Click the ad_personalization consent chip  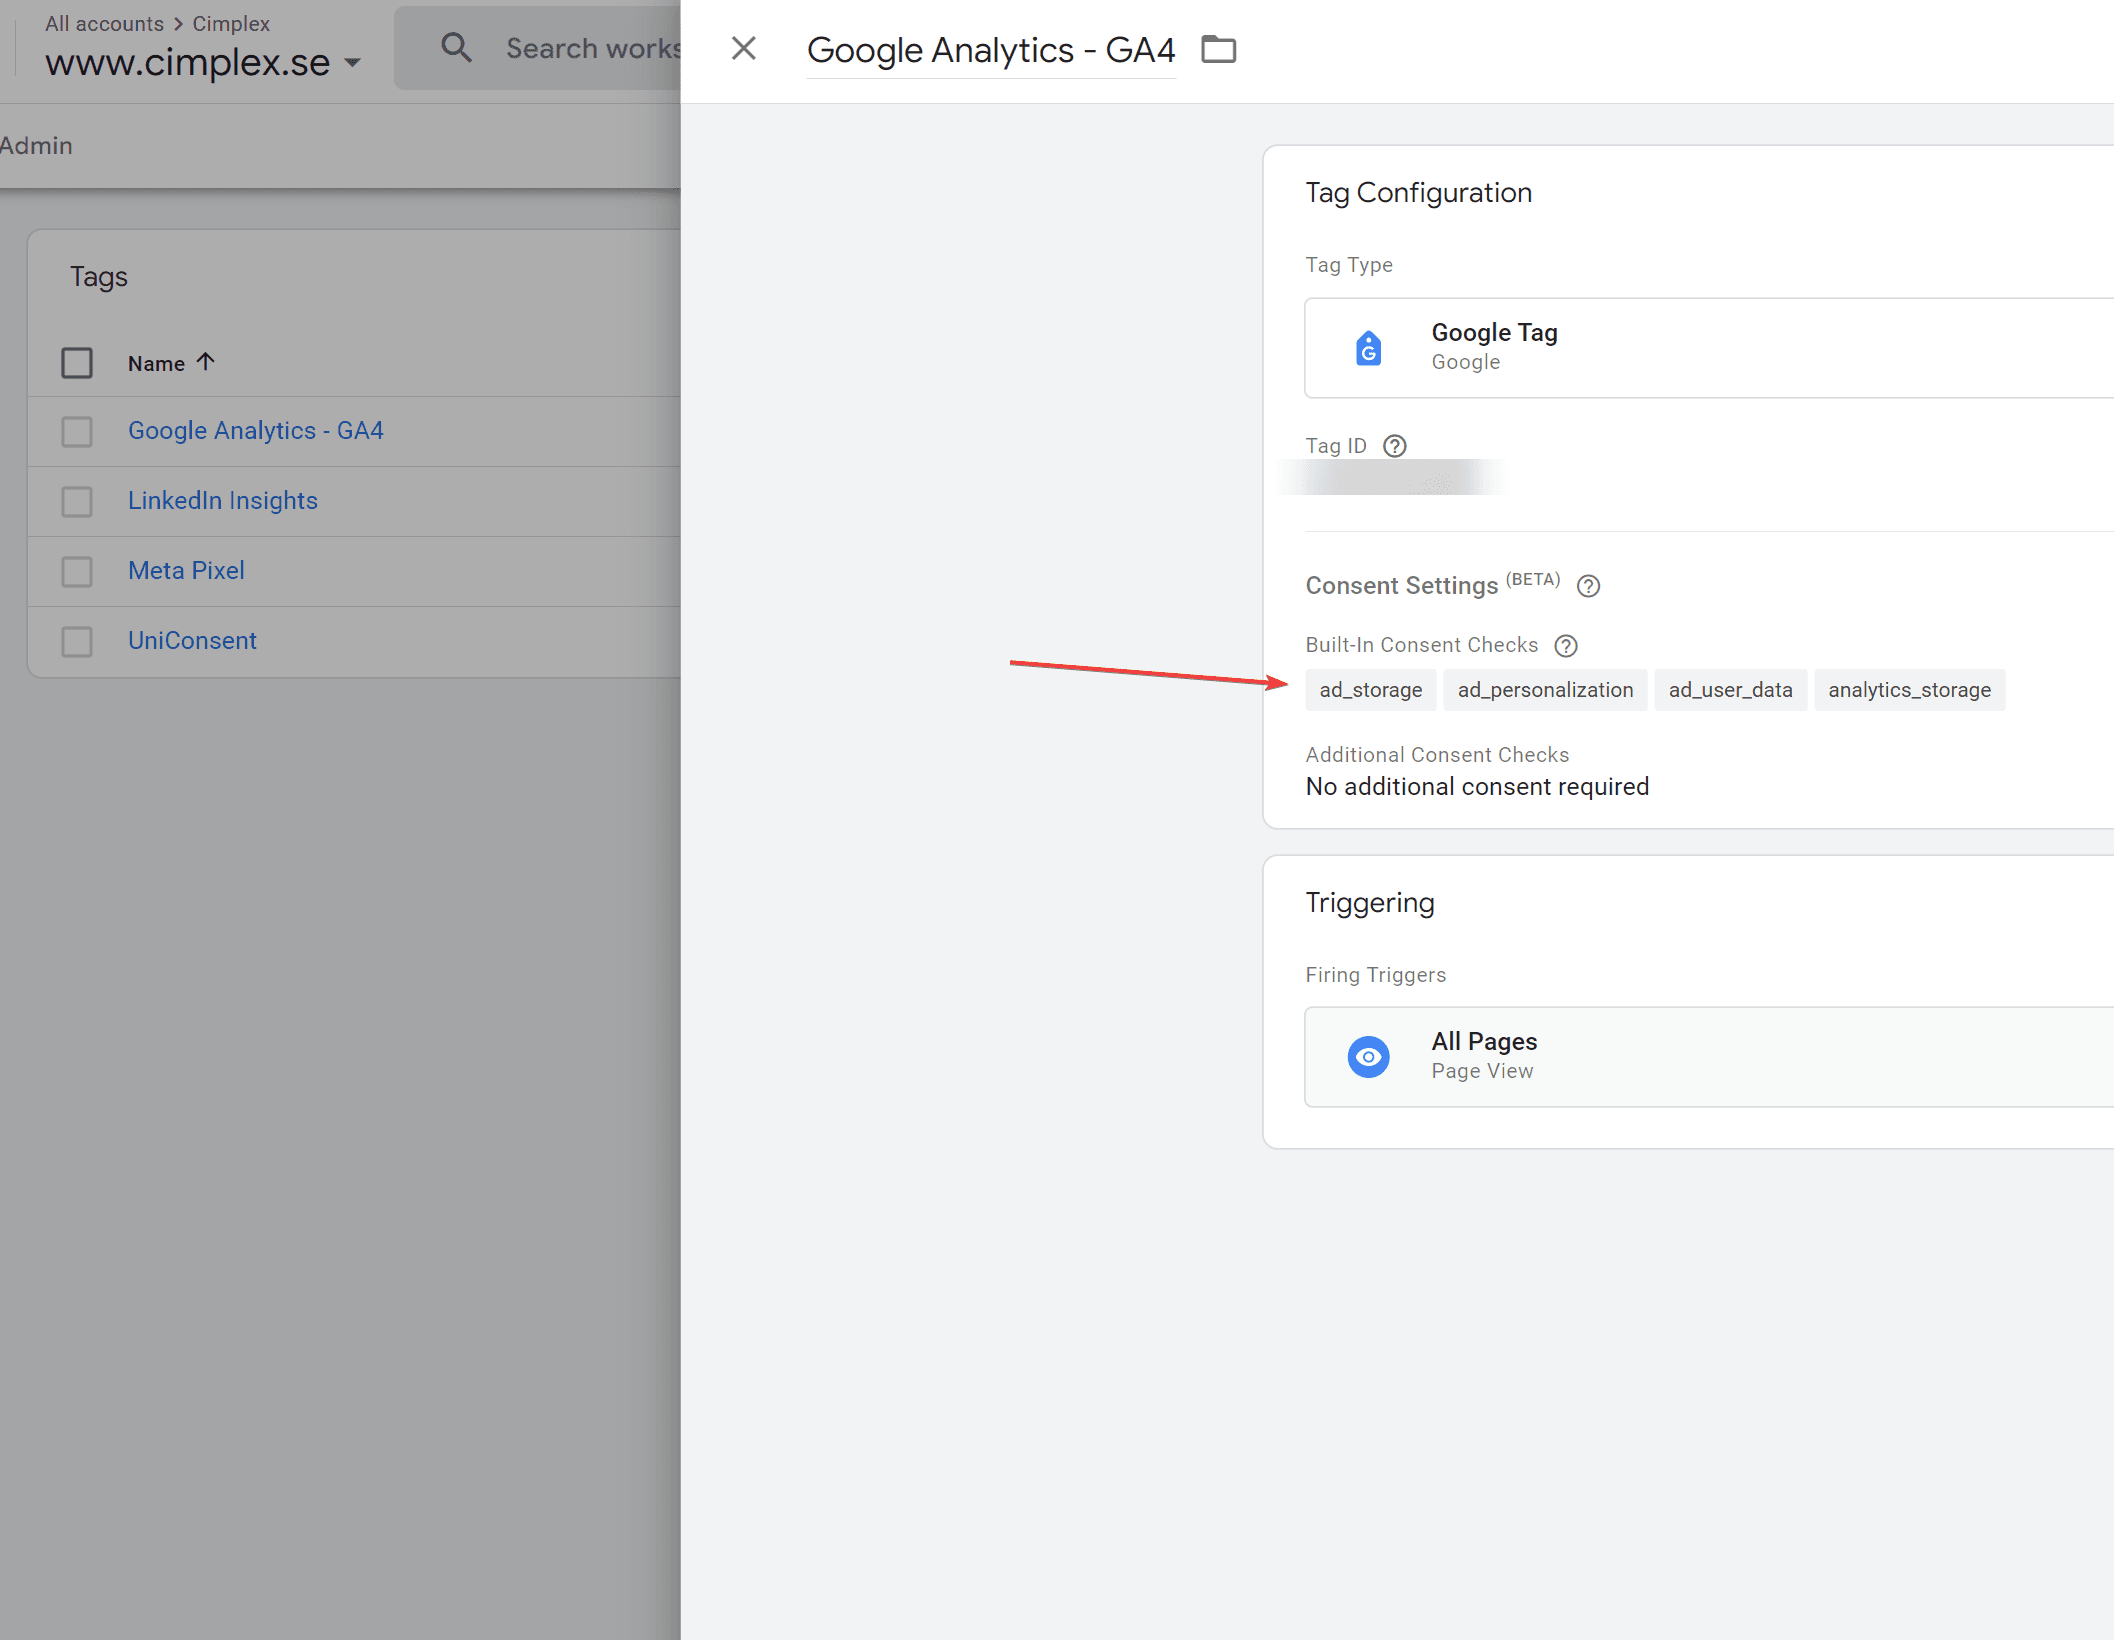pos(1546,690)
